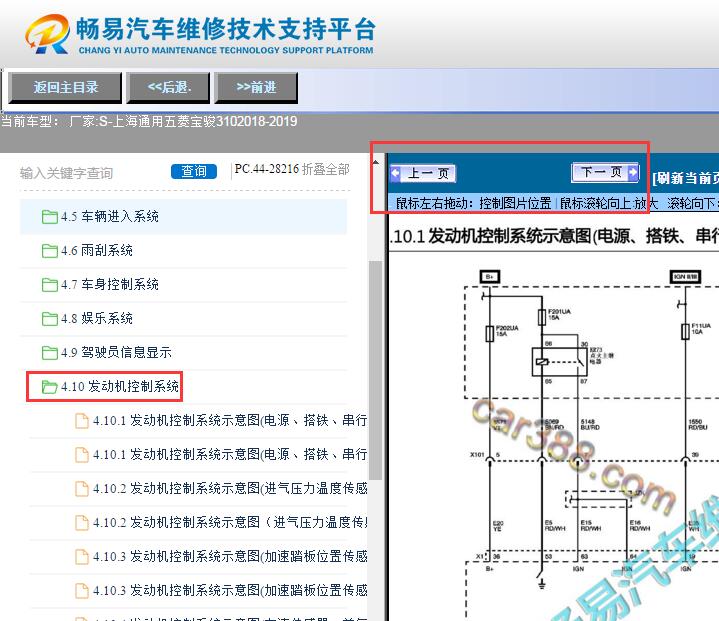Click the 当前车型 vehicle model text
The height and width of the screenshot is (621, 719).
tap(149, 122)
